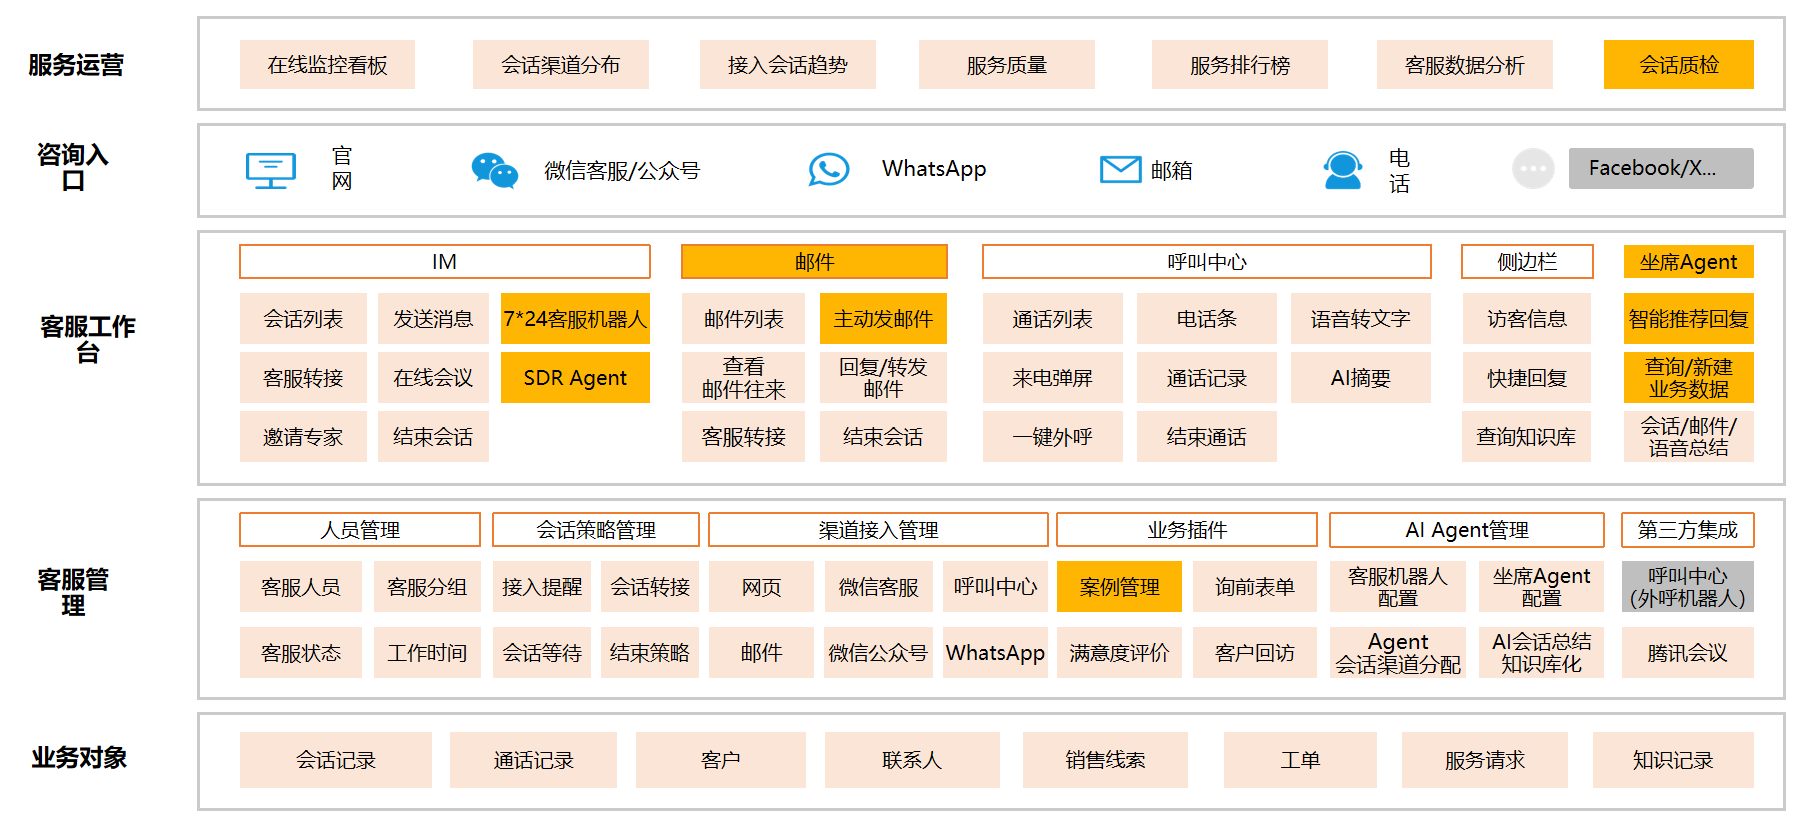This screenshot has width=1818, height=831.
Task: Click the official website monitor icon
Action: pyautogui.click(x=271, y=171)
